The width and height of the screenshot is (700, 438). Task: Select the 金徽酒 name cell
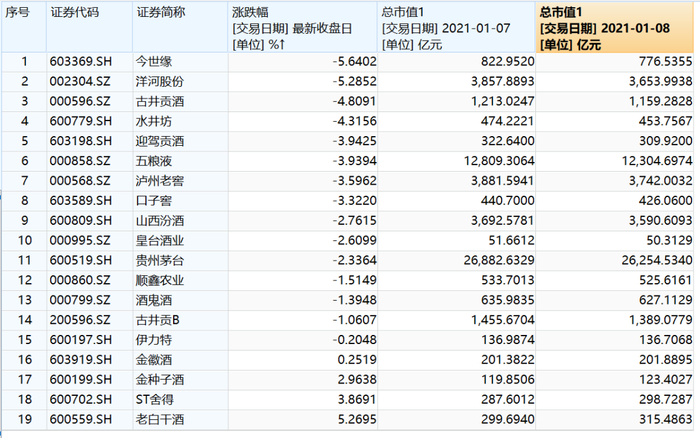[180, 359]
